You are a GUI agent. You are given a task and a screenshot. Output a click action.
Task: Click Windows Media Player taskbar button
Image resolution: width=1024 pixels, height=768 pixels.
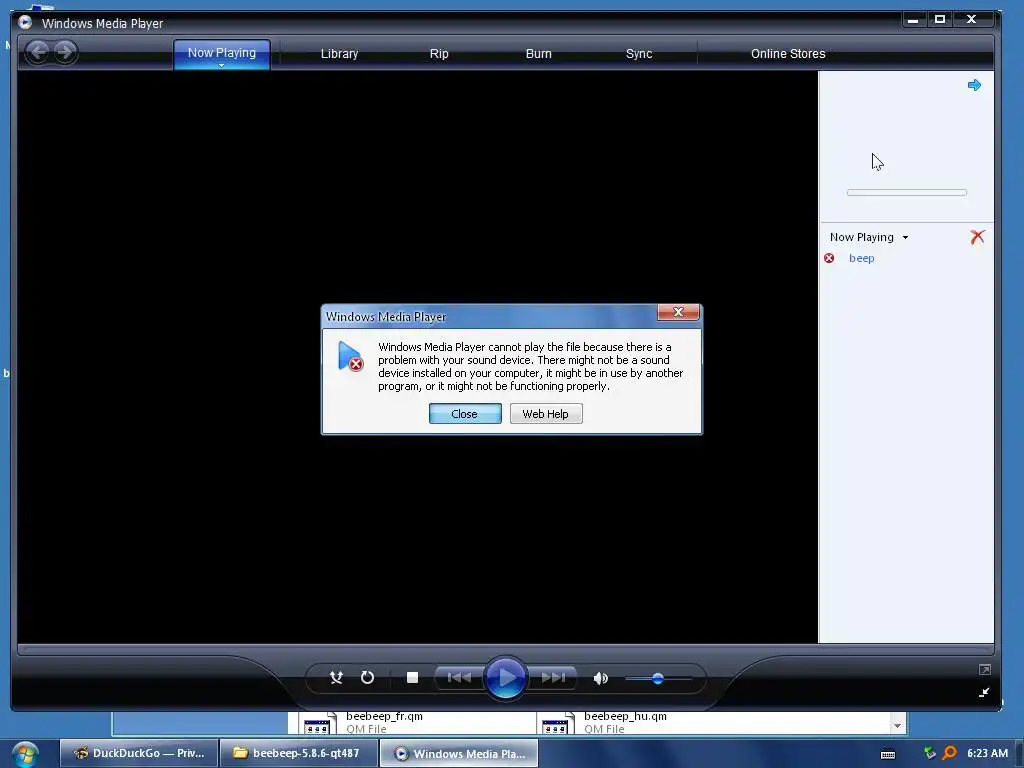459,753
